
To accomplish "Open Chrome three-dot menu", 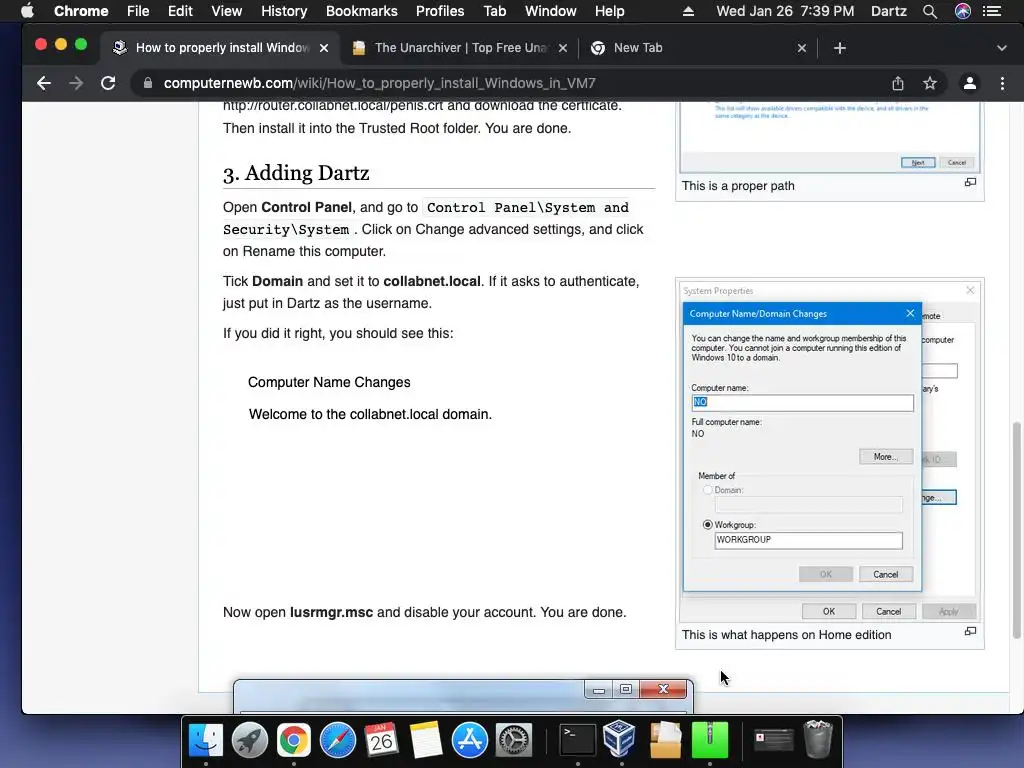I will 1002,83.
